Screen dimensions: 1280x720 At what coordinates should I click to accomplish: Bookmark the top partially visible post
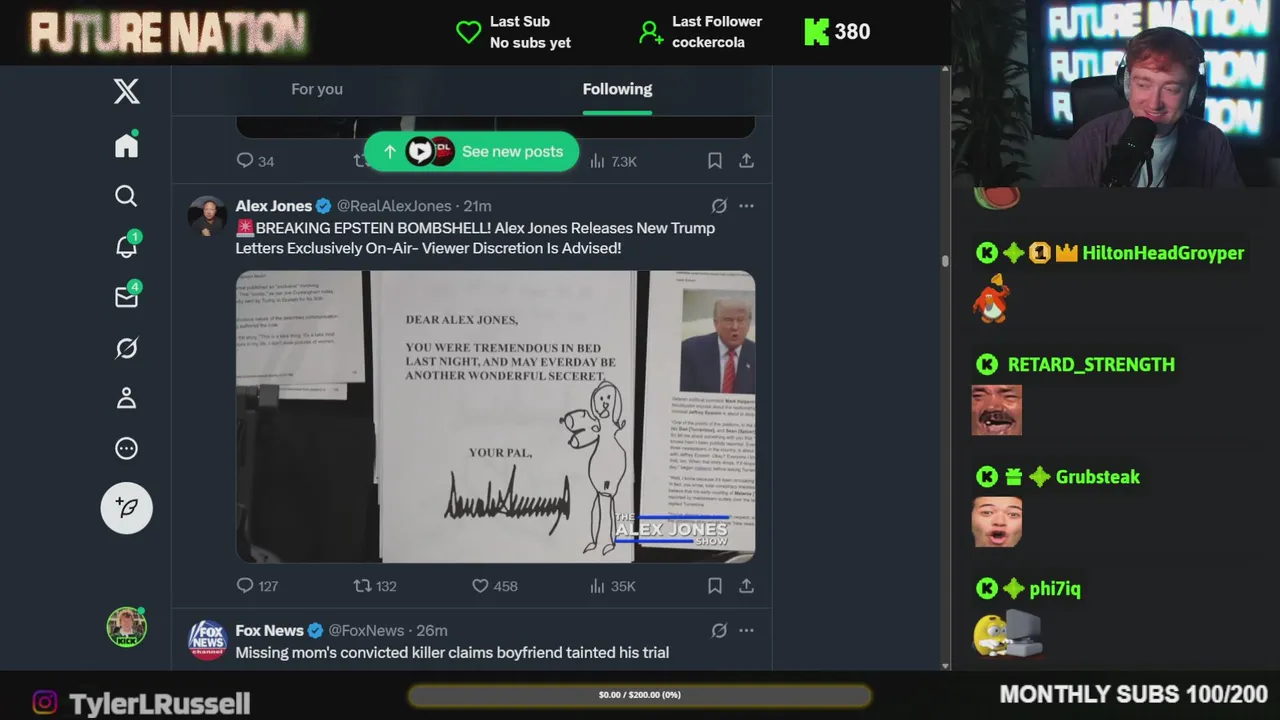tap(715, 161)
